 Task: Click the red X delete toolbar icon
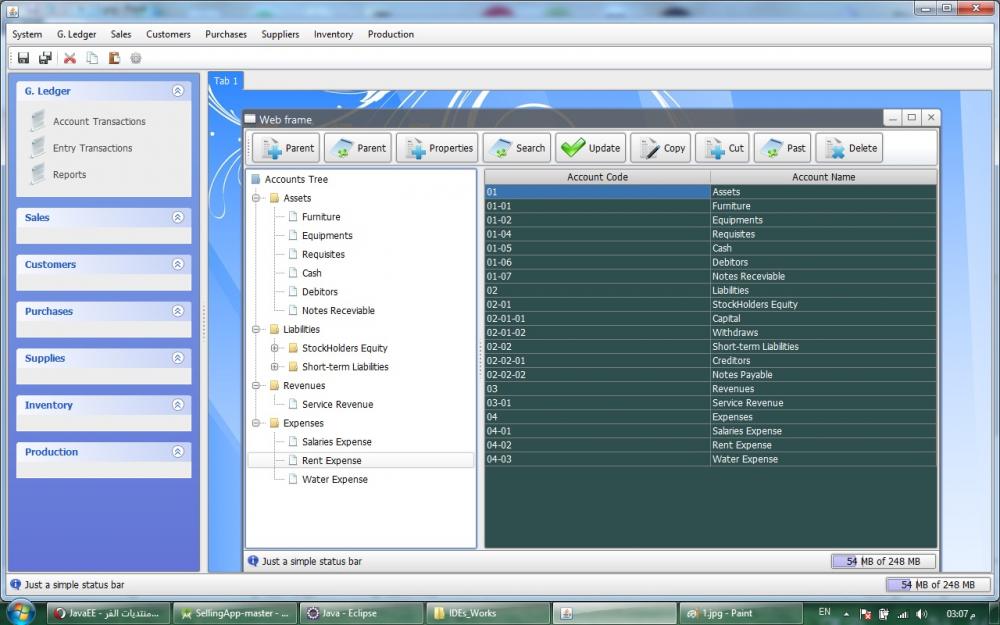click(x=70, y=58)
